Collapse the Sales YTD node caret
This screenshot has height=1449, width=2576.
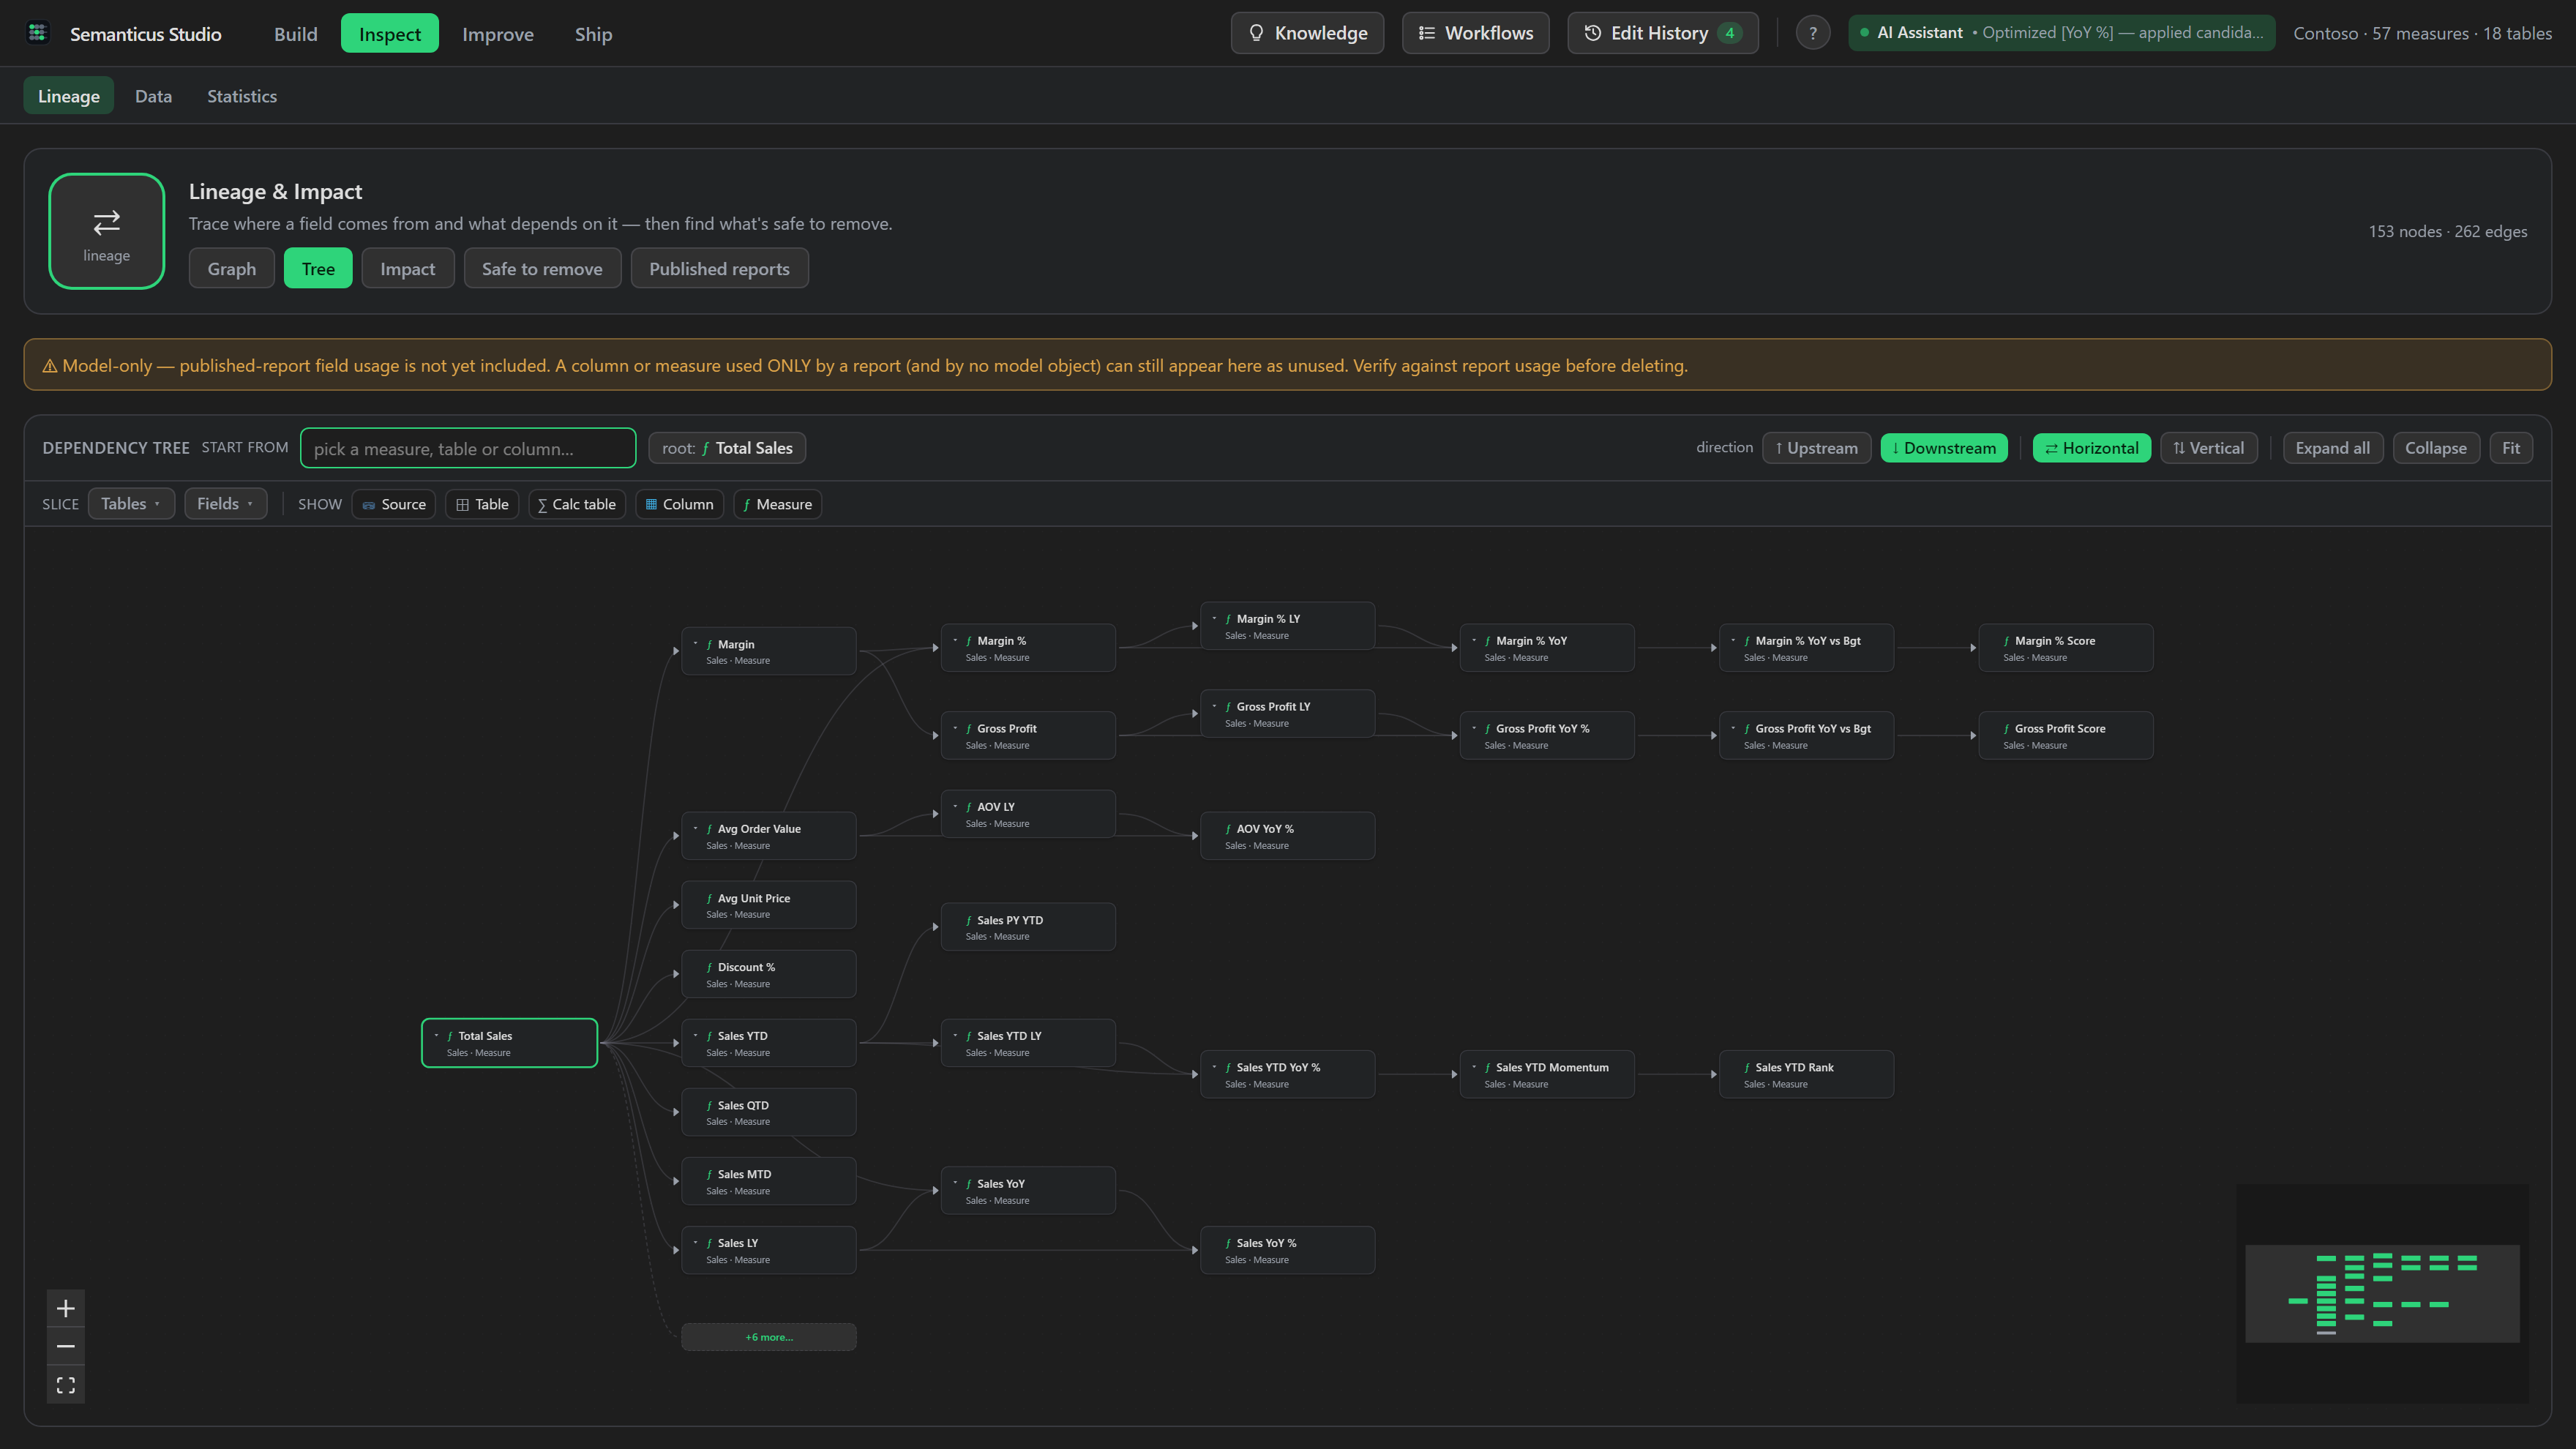(695, 1036)
